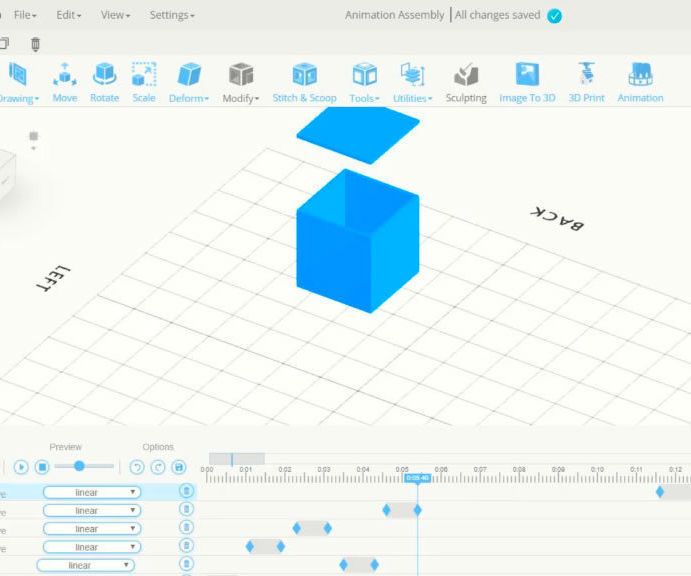Click the 0:02 mark on timeline ruler

click(x=285, y=469)
